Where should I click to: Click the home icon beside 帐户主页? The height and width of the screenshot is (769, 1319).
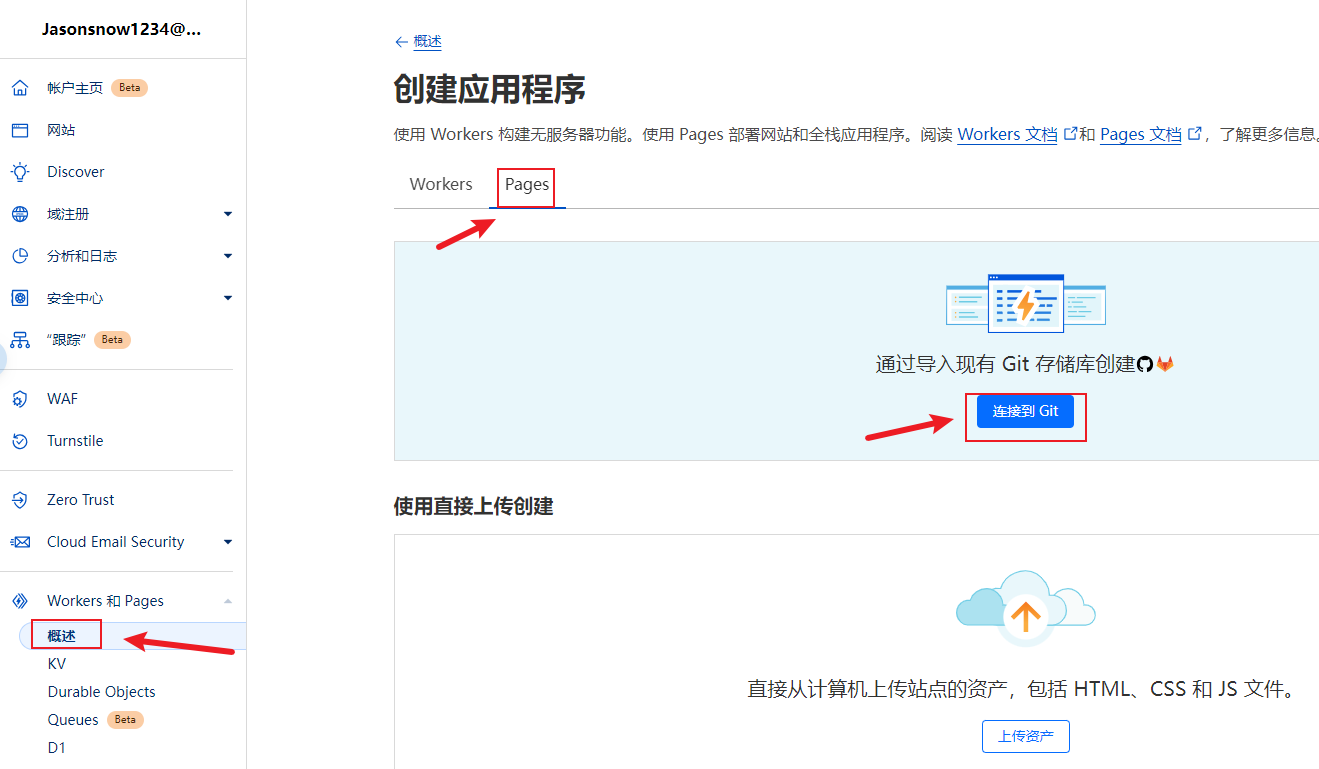[x=19, y=88]
